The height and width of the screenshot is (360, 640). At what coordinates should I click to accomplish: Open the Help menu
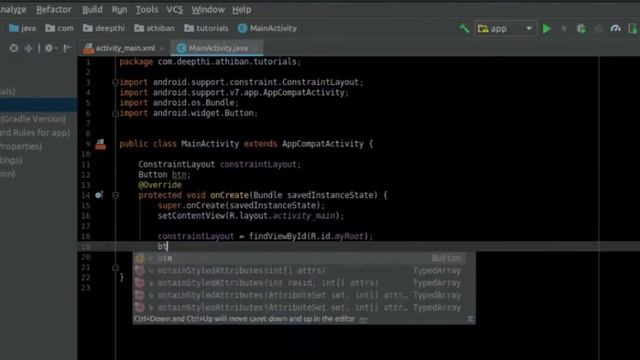pos(242,9)
